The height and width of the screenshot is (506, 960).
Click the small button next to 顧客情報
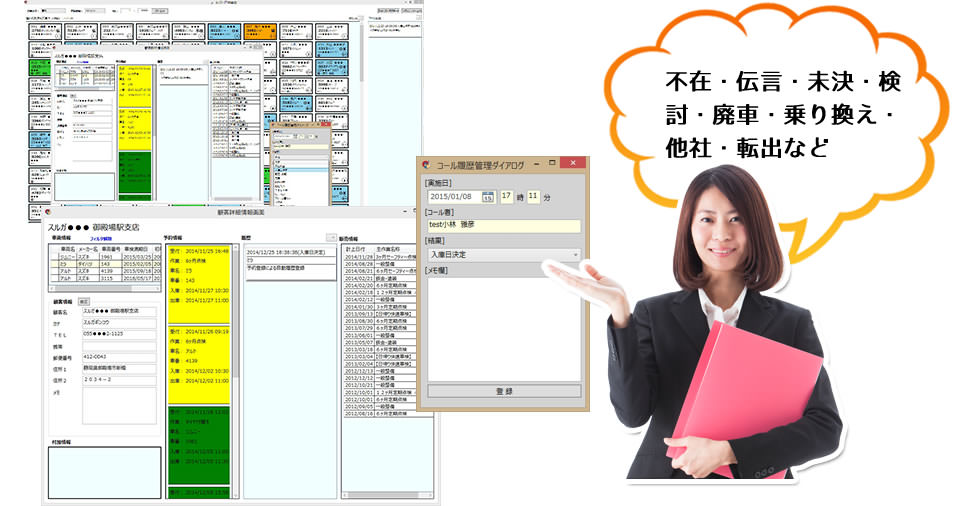(84, 302)
